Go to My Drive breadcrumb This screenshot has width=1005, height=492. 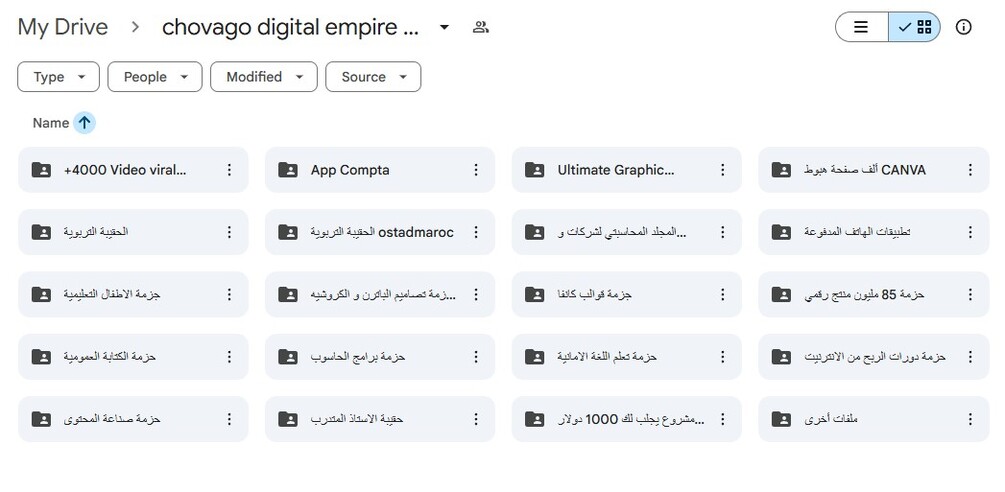coord(62,27)
